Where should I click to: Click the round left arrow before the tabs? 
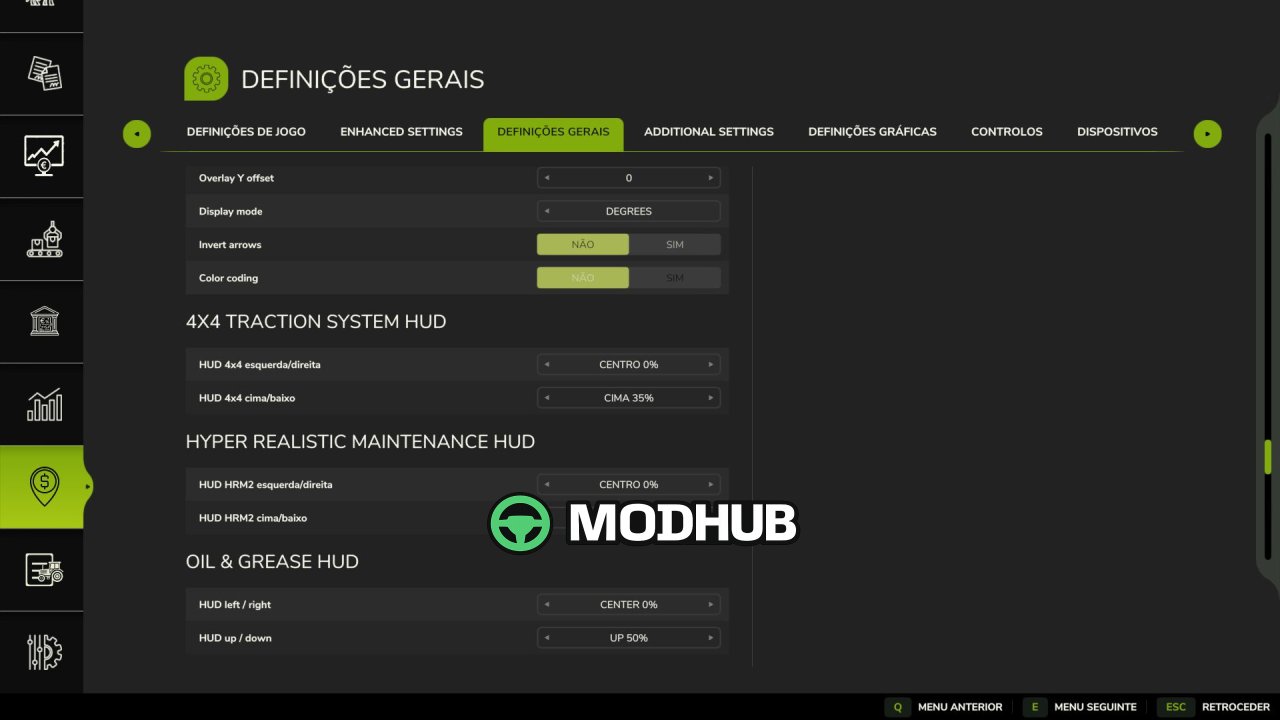point(137,133)
